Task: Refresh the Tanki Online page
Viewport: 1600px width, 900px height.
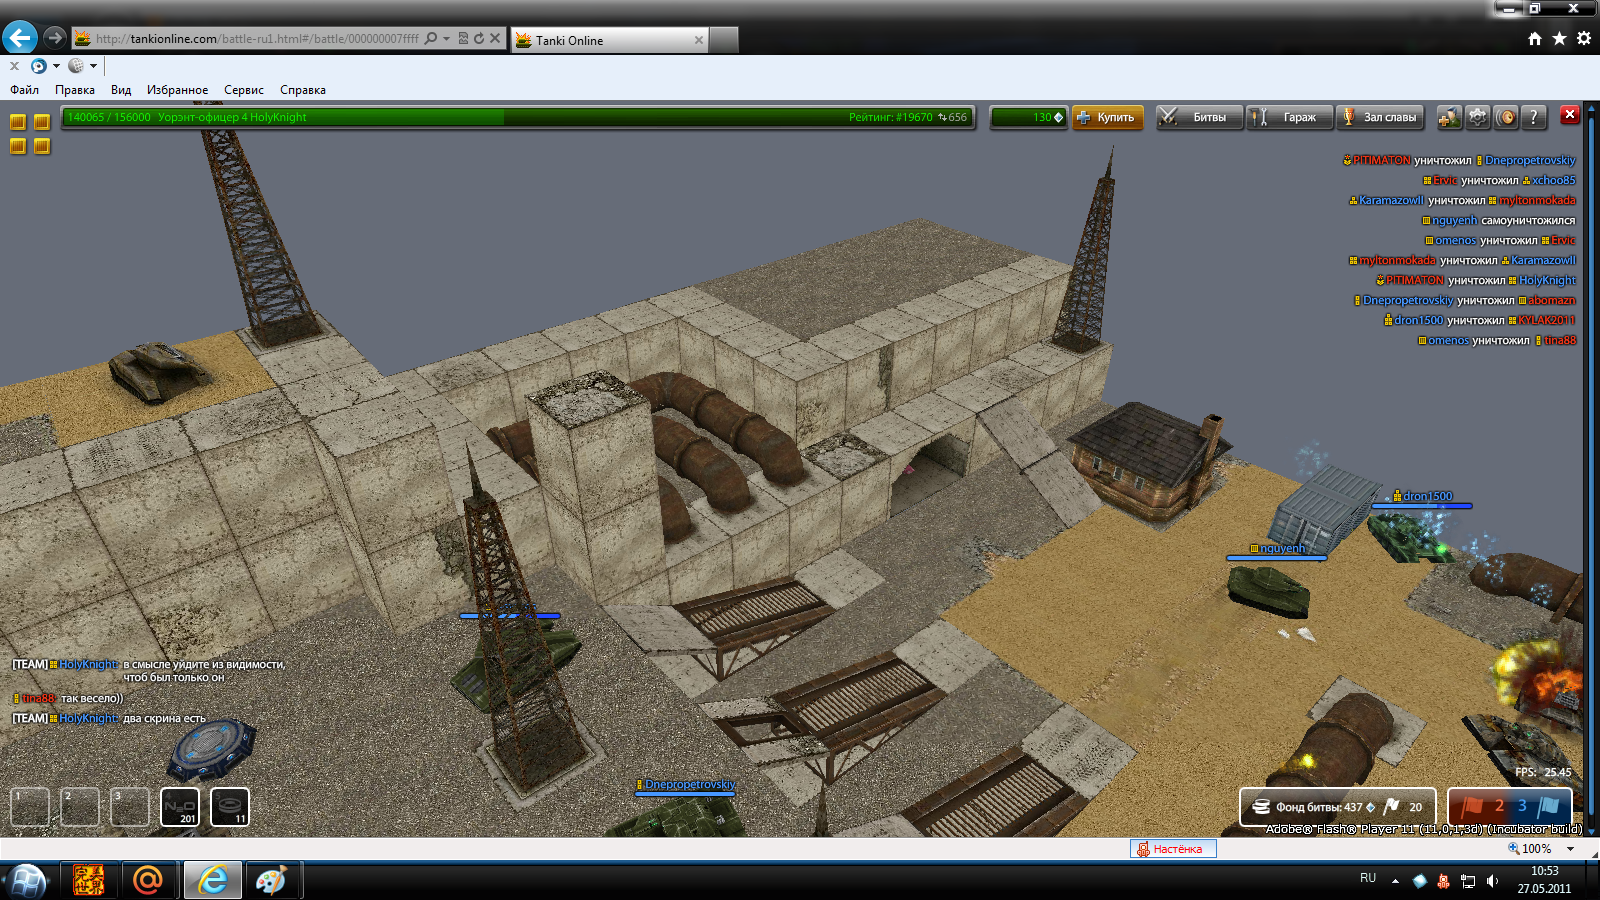Action: pos(479,38)
